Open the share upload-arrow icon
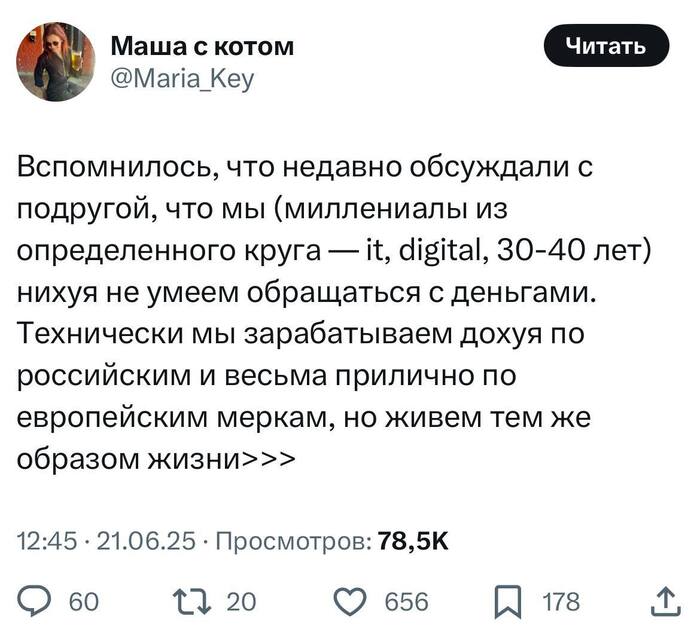The height and width of the screenshot is (641, 700). 662,601
